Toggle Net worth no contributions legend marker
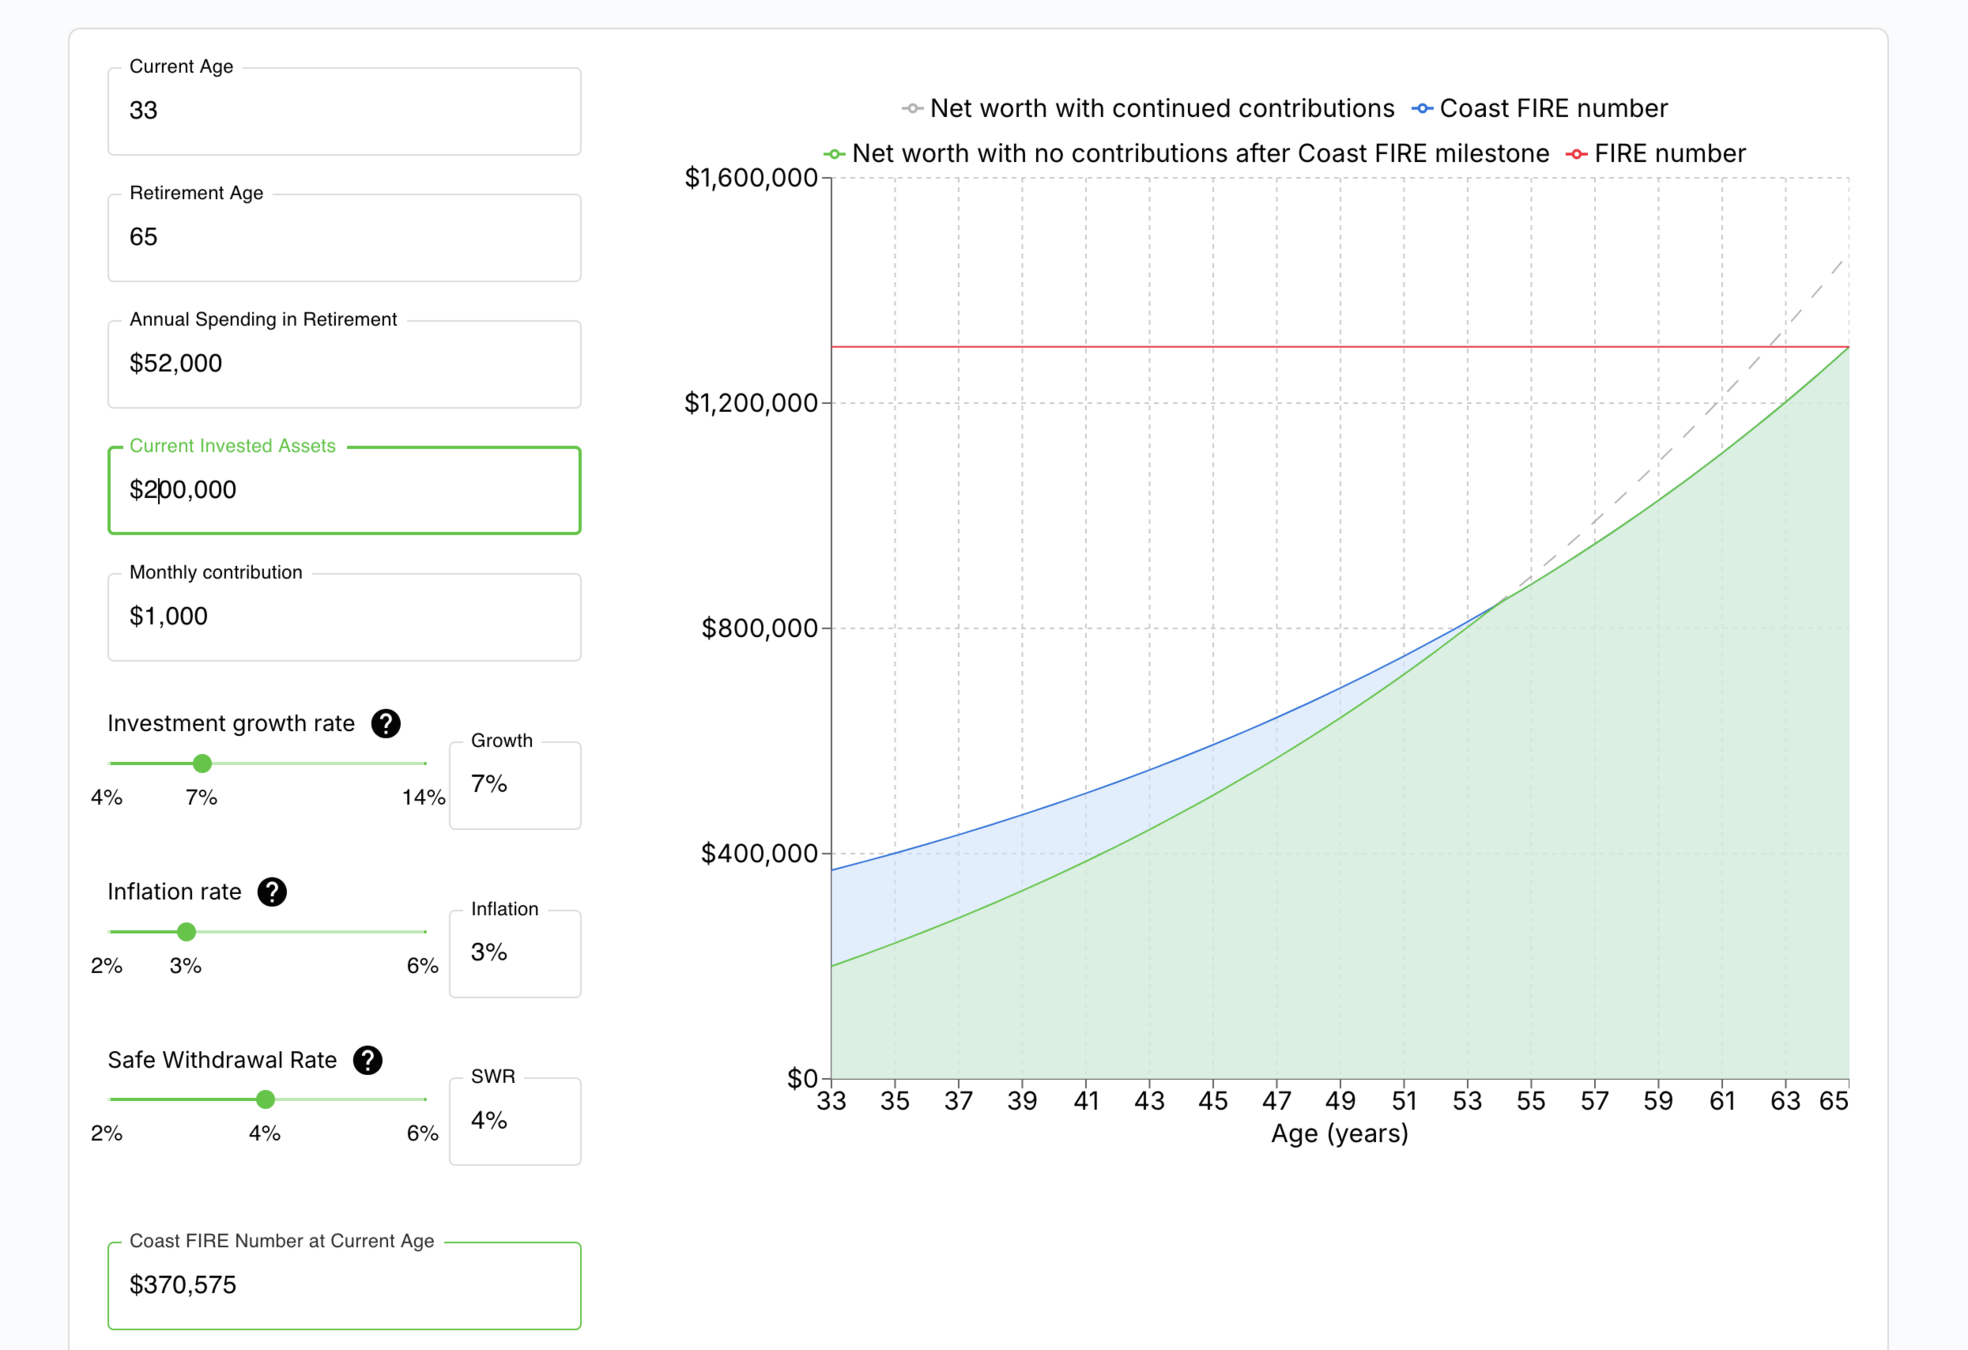 834,154
